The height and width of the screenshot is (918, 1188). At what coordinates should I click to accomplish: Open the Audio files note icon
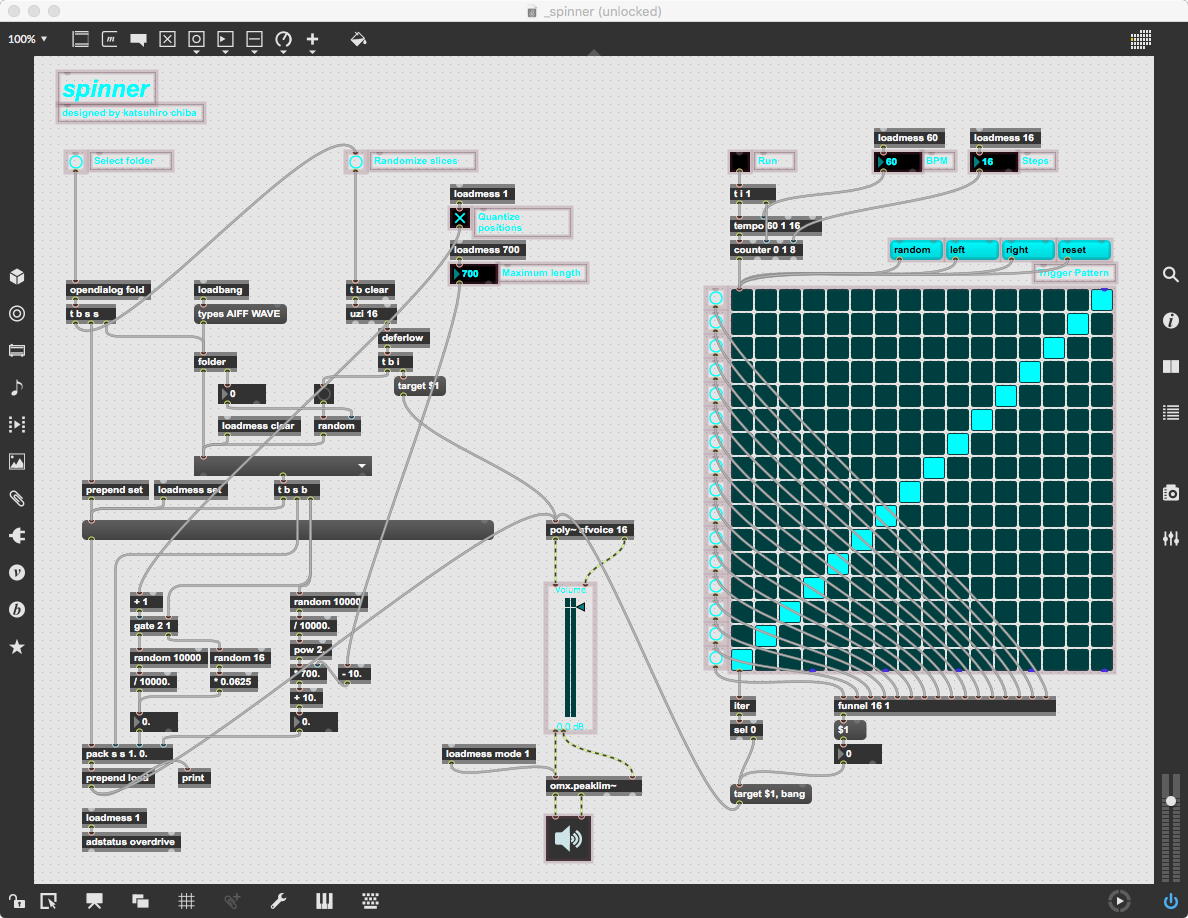click(17, 388)
